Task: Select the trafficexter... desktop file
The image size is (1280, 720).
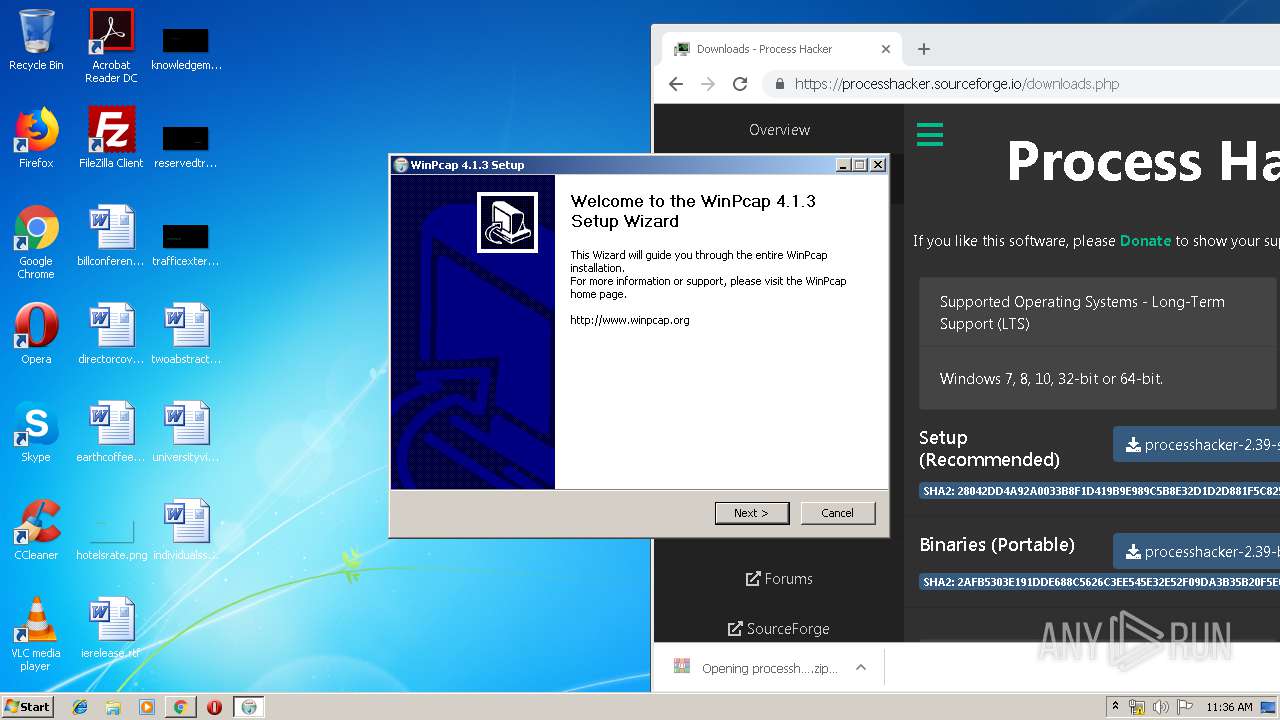Action: (186, 243)
